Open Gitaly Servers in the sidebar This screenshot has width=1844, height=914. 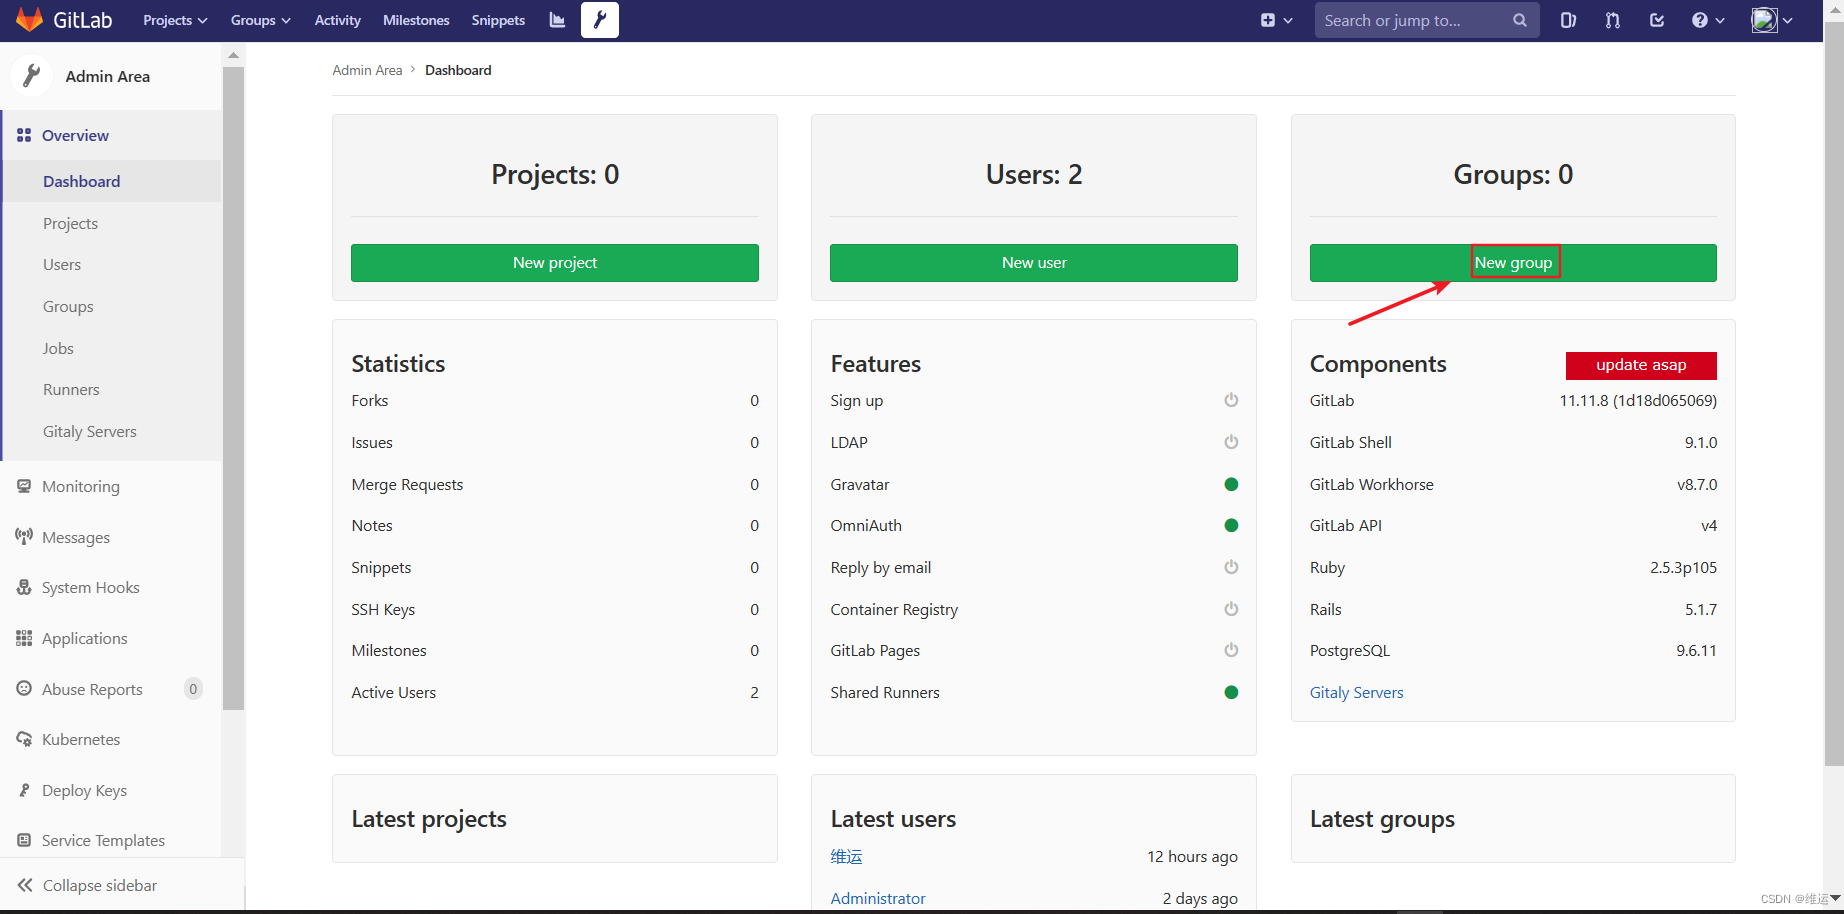point(90,432)
